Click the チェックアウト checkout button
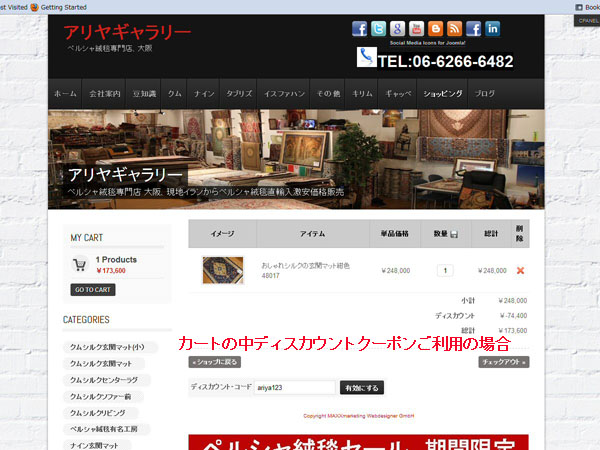This screenshot has height=450, width=600. (x=503, y=362)
